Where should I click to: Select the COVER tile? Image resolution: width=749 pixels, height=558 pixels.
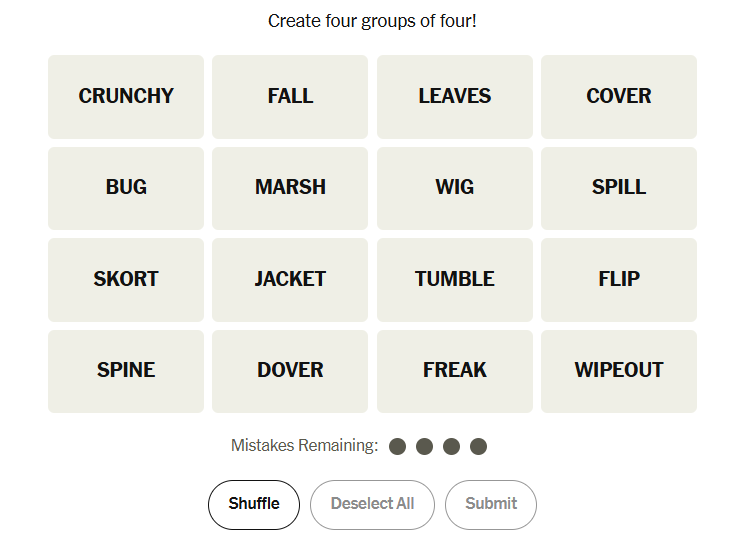point(619,96)
